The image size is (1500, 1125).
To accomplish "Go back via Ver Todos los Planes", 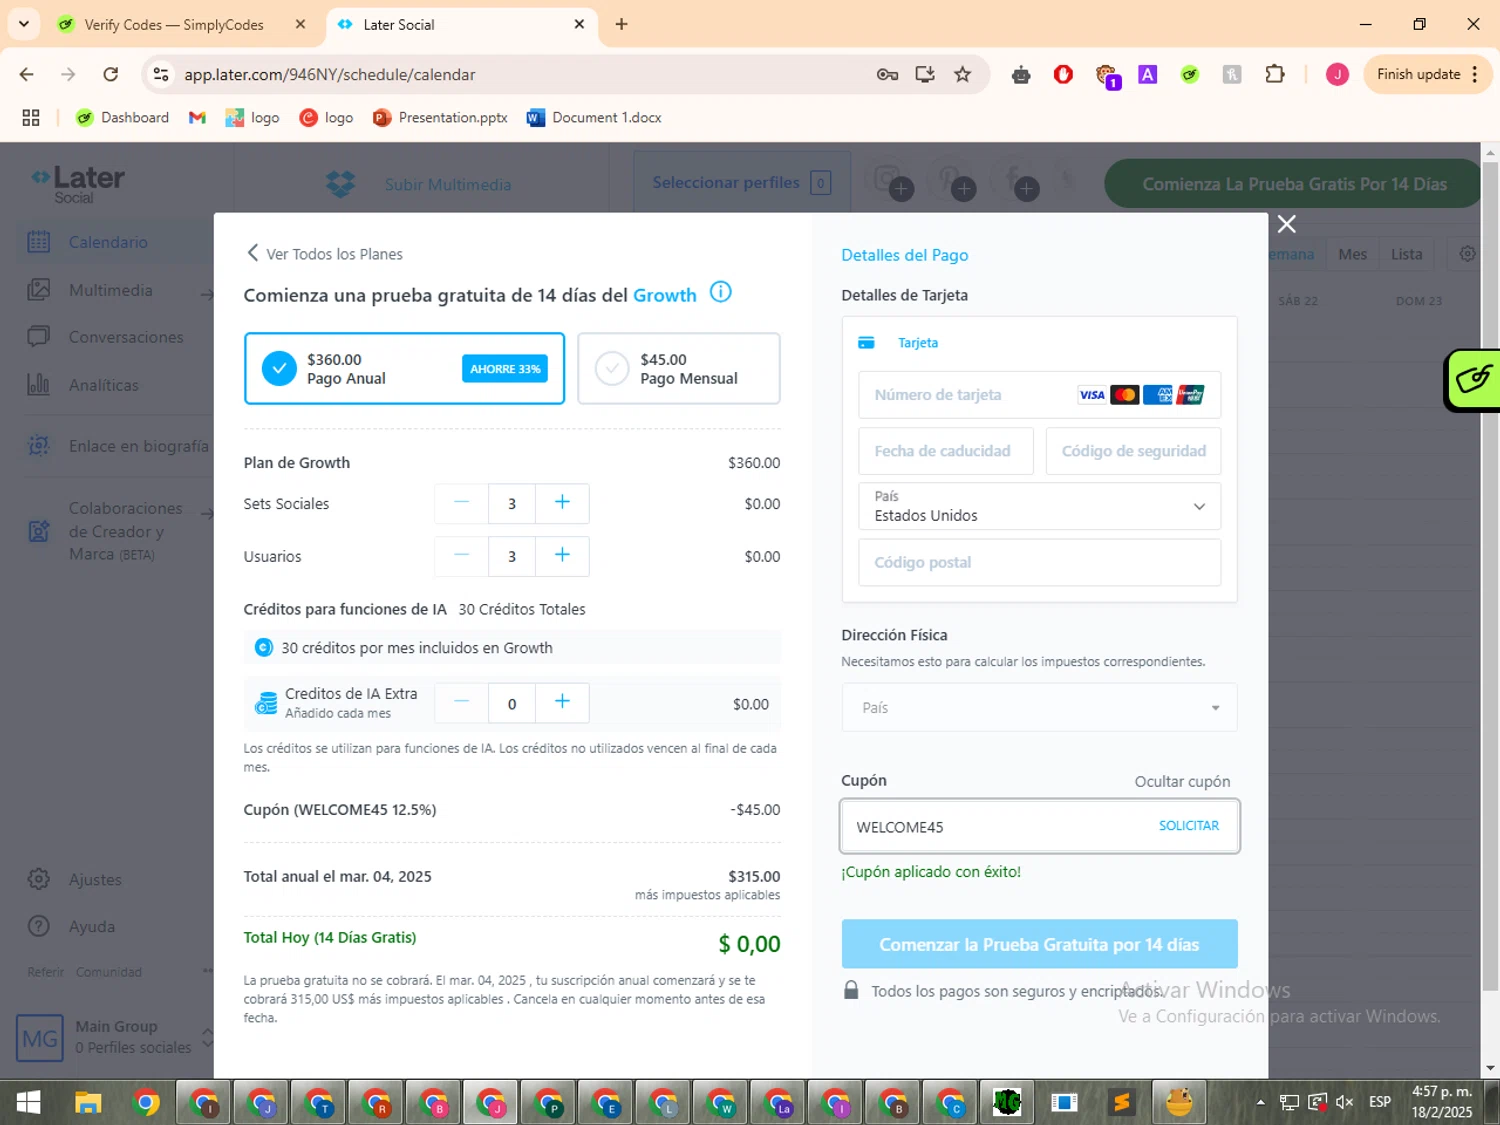I will point(325,254).
